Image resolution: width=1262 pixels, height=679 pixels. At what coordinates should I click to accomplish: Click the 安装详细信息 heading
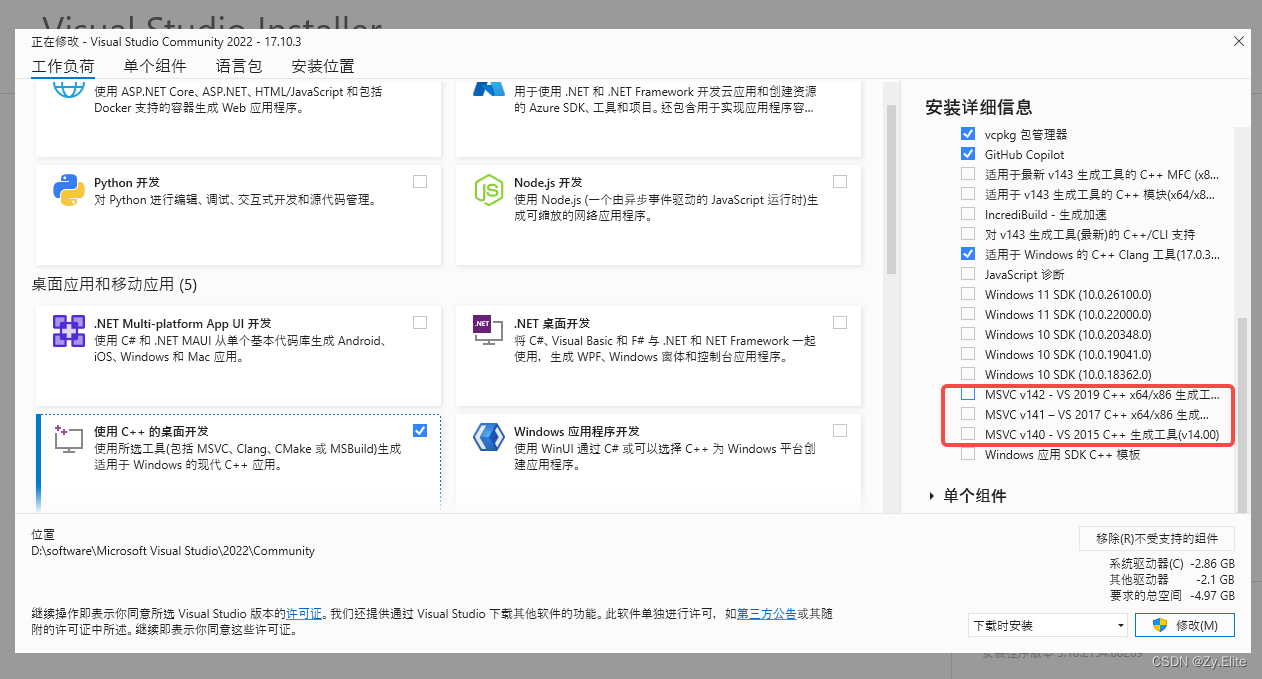click(979, 107)
